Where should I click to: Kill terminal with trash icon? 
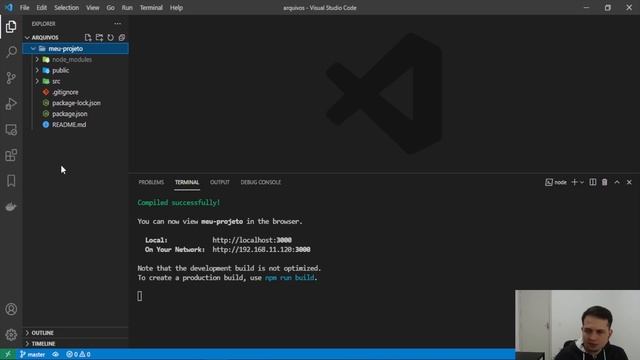click(604, 182)
